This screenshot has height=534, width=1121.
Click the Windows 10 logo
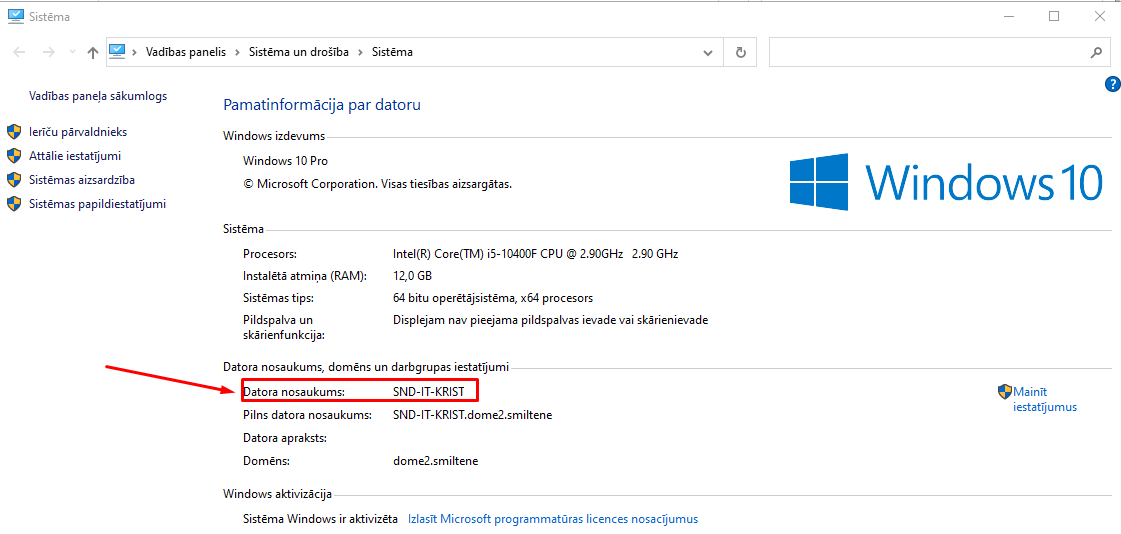coord(946,182)
